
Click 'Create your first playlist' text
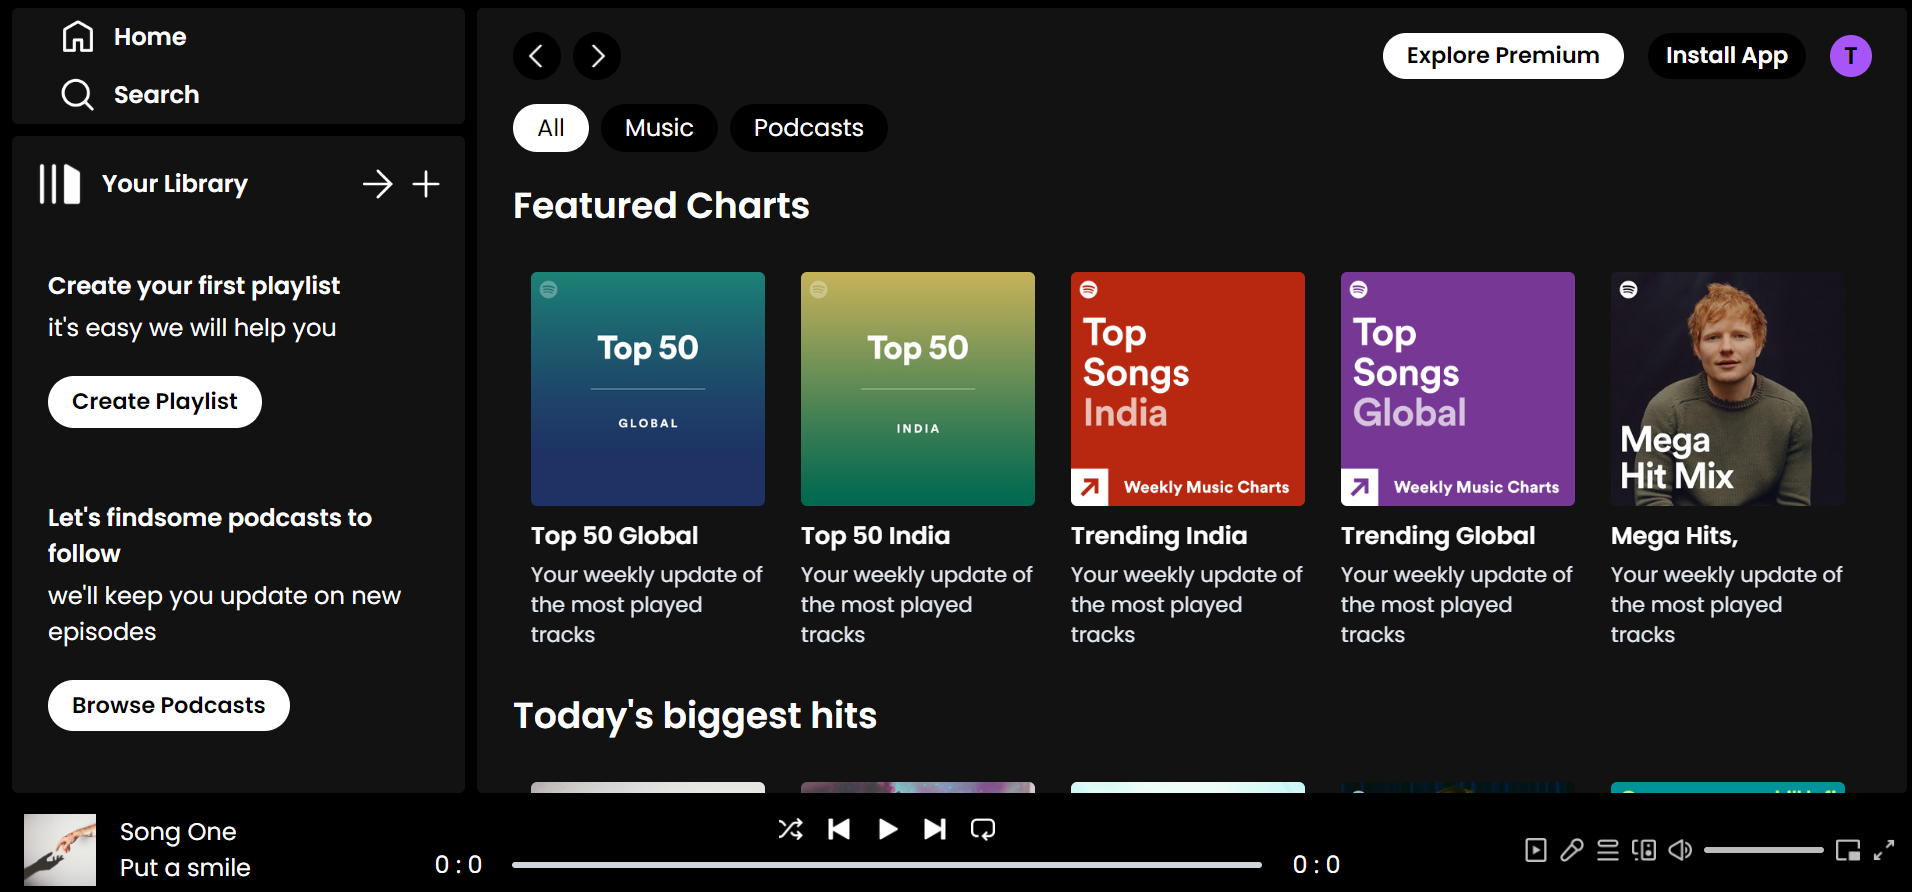194,286
